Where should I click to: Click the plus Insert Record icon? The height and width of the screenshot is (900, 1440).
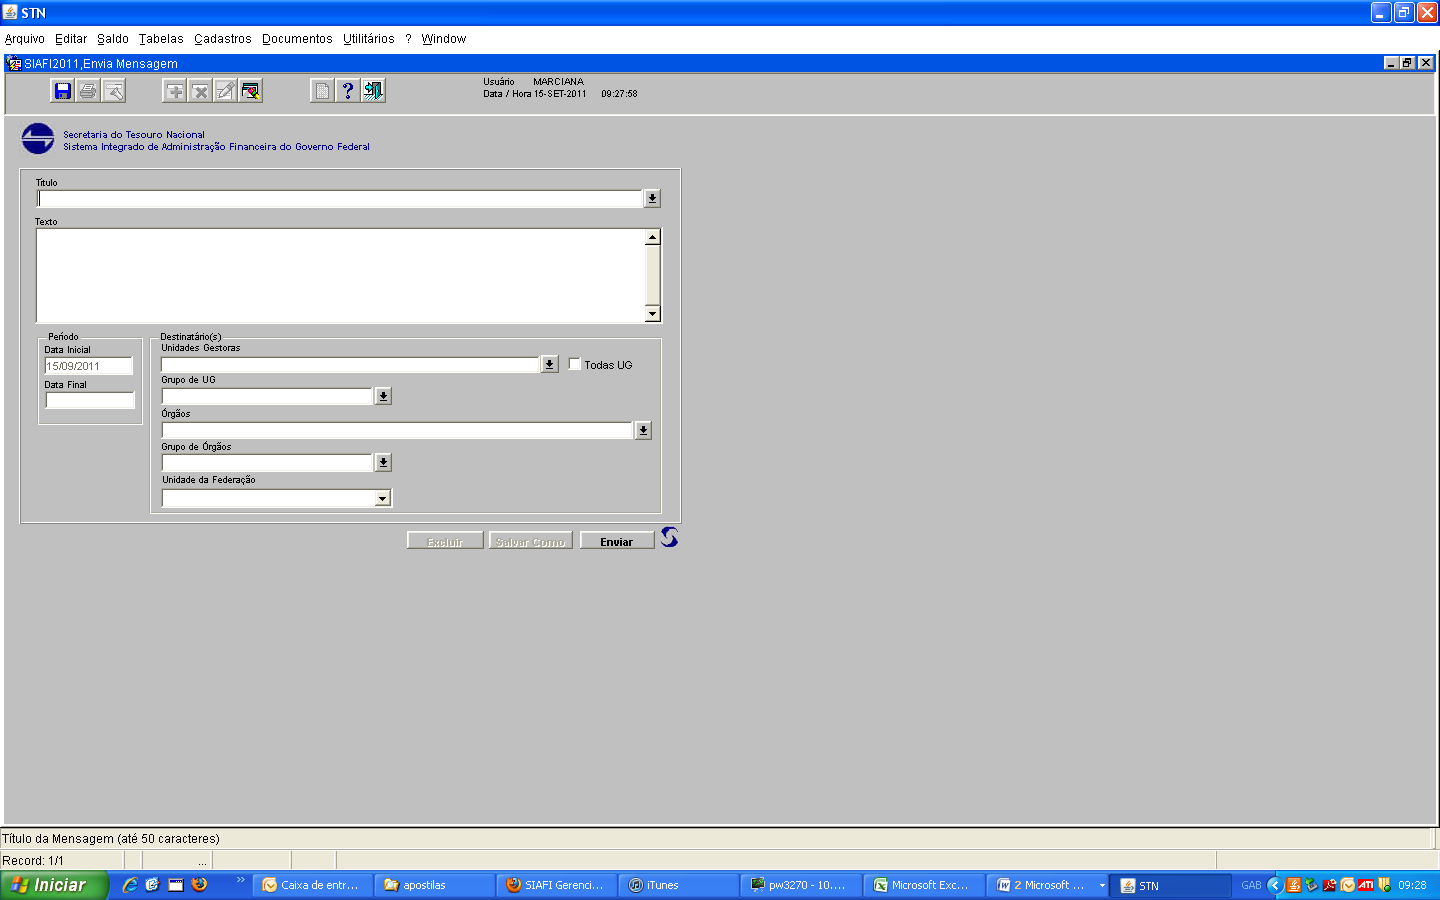pos(175,91)
